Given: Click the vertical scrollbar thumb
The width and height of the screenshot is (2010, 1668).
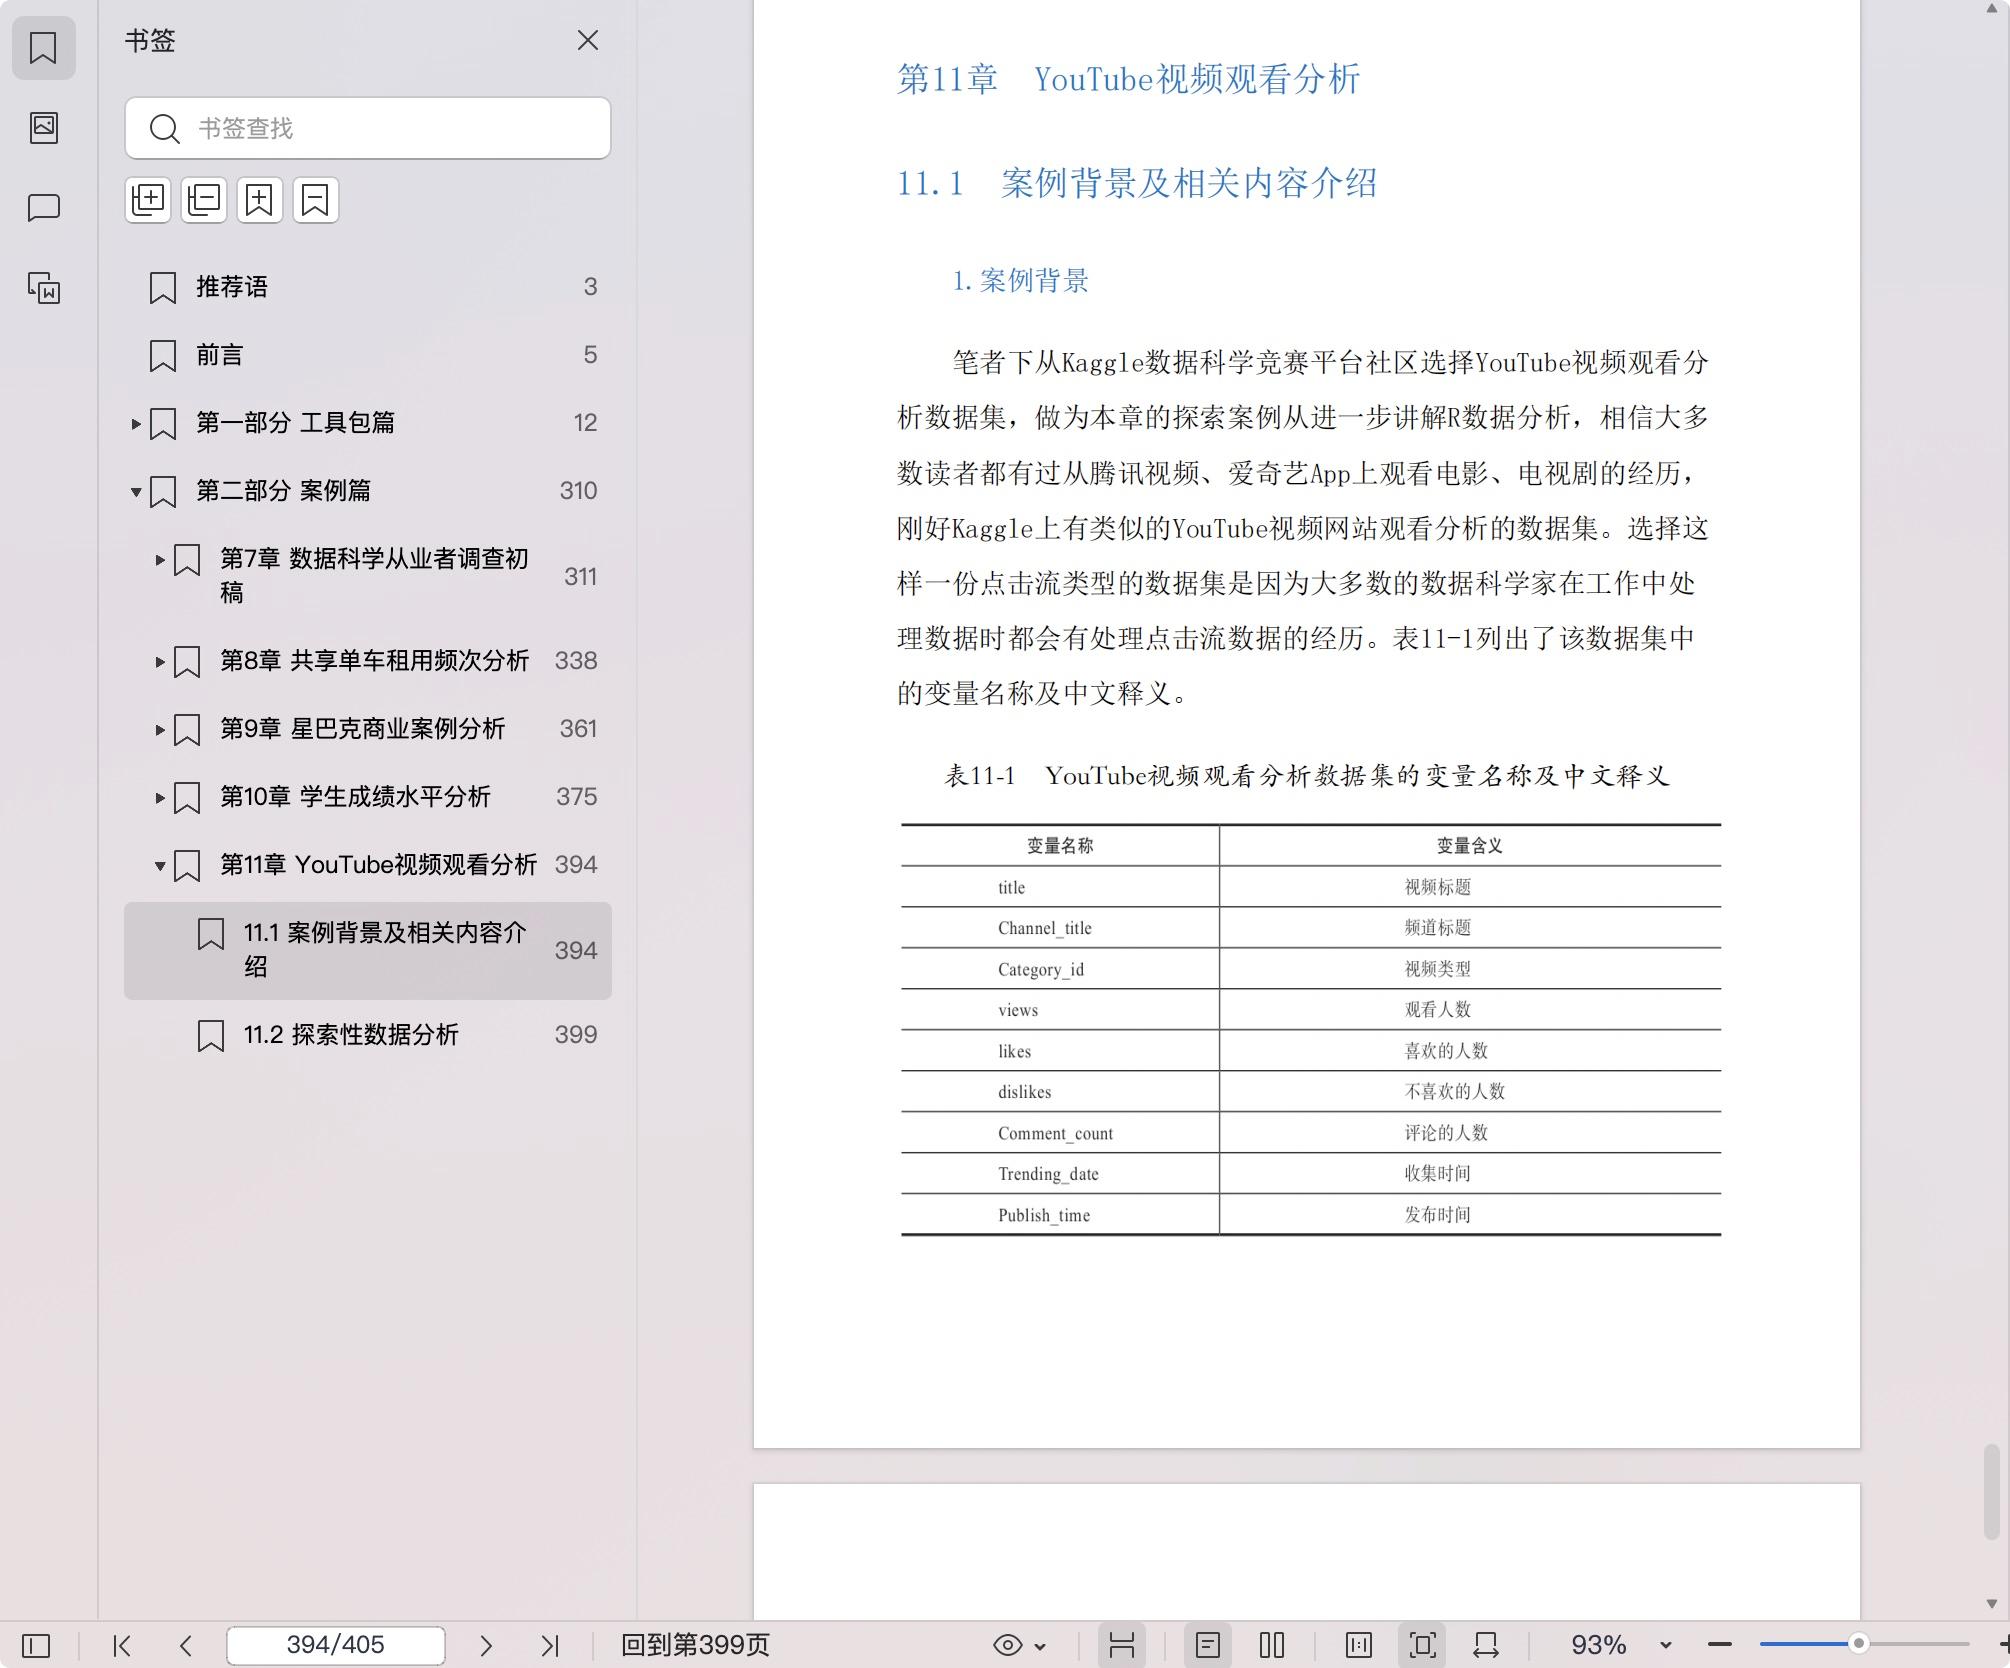Looking at the screenshot, I should [1991, 1492].
